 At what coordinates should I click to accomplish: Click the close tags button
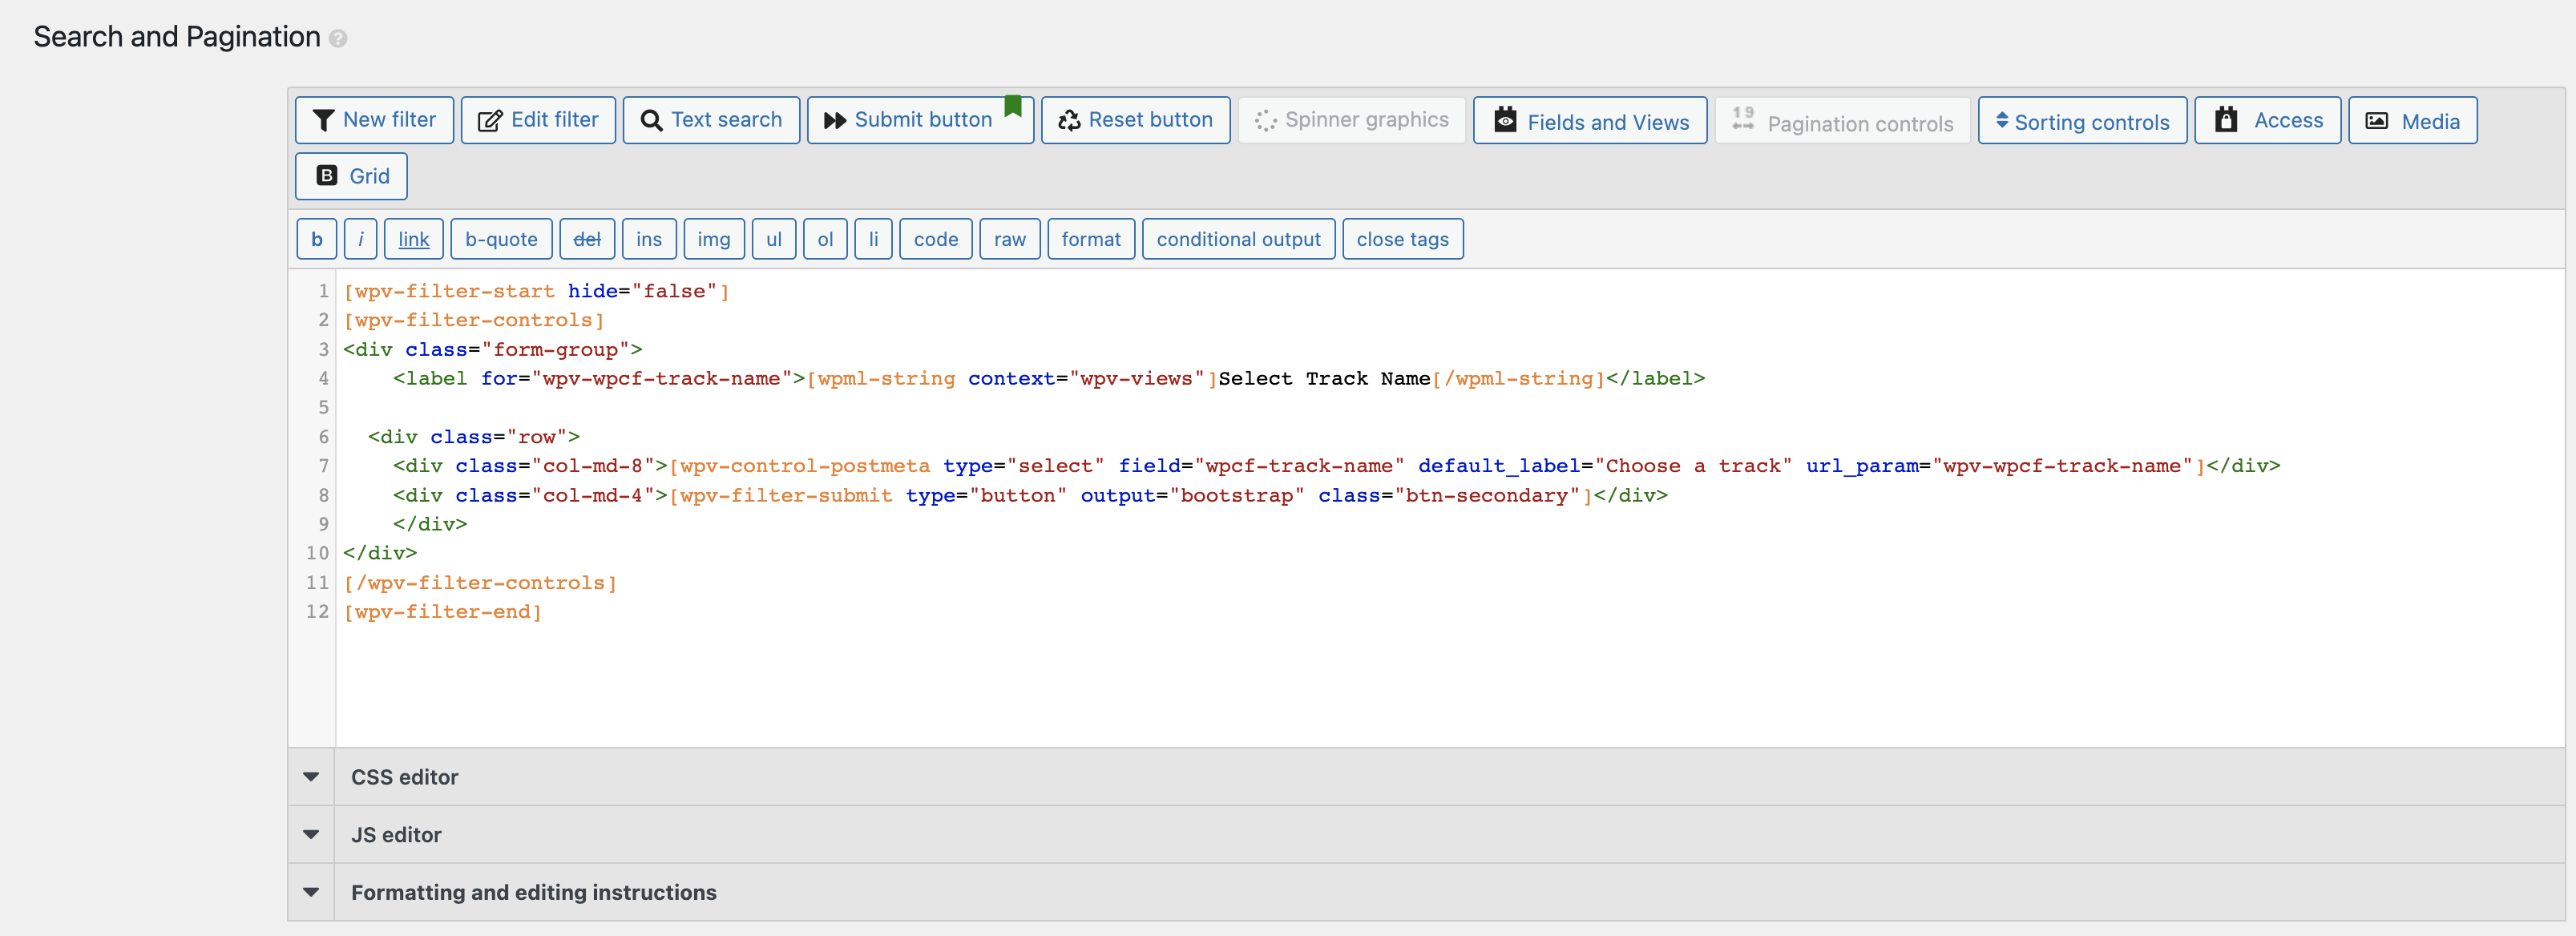[x=1403, y=239]
